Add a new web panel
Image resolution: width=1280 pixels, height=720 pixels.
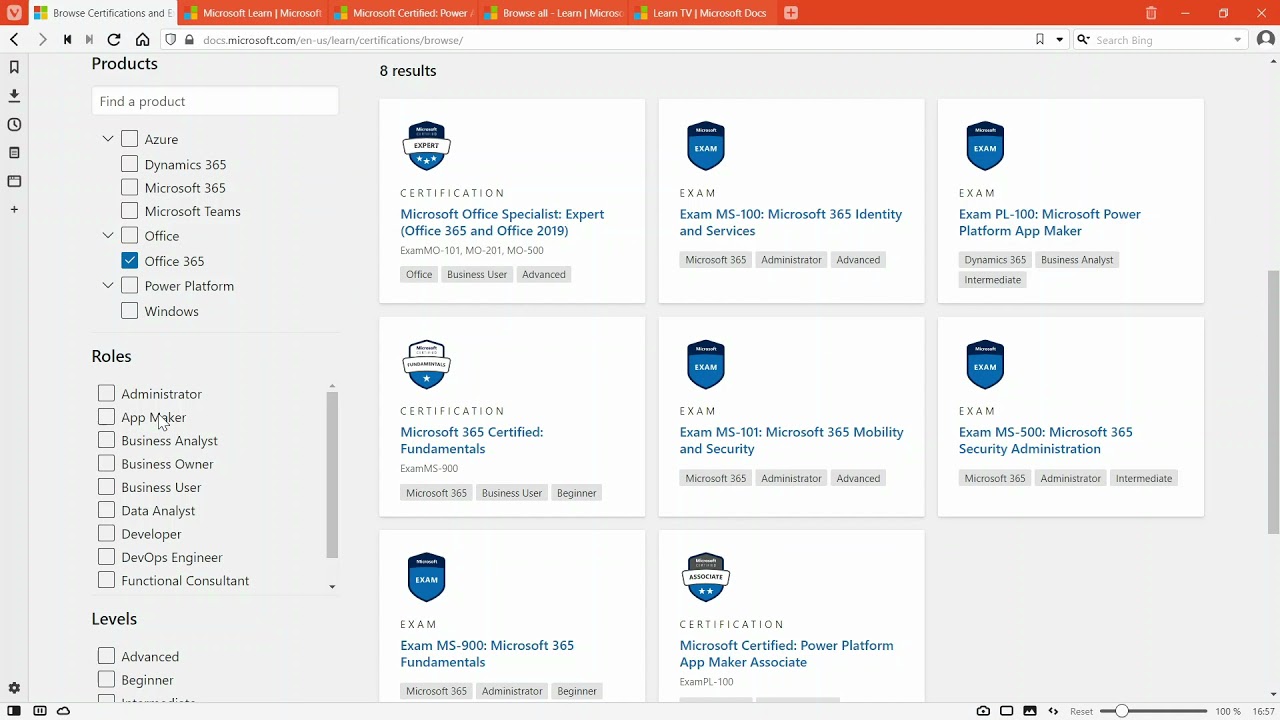point(14,209)
